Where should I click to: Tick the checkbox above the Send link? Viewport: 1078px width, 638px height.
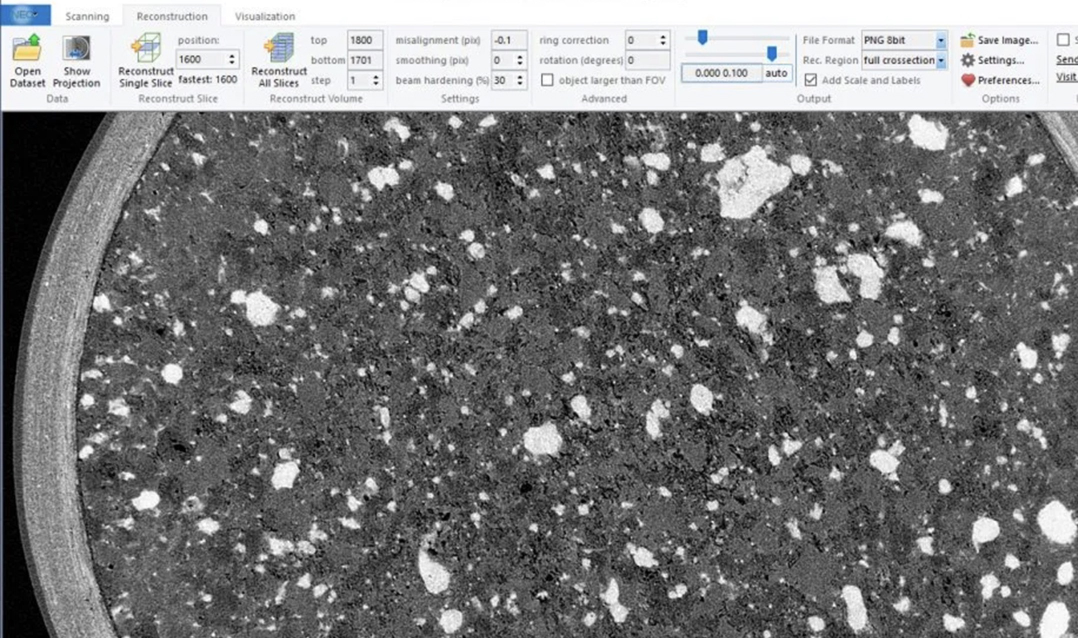coord(1063,40)
